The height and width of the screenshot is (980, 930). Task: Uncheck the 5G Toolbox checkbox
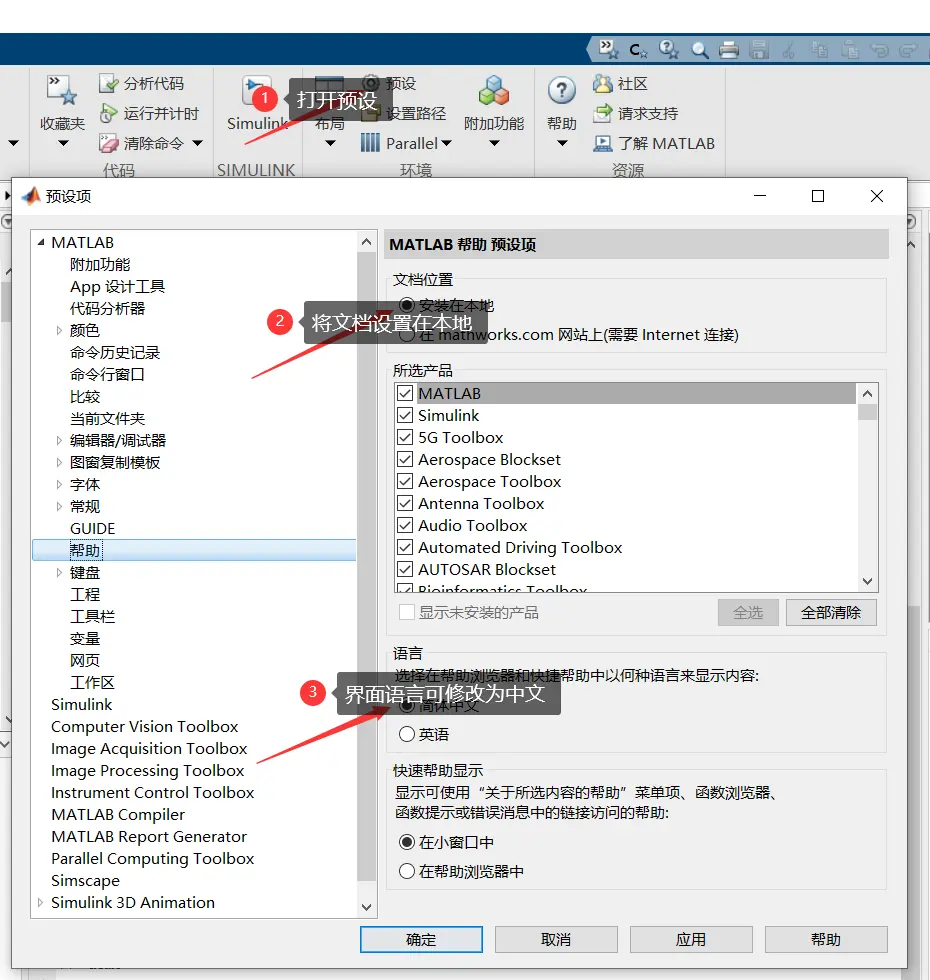click(x=405, y=437)
